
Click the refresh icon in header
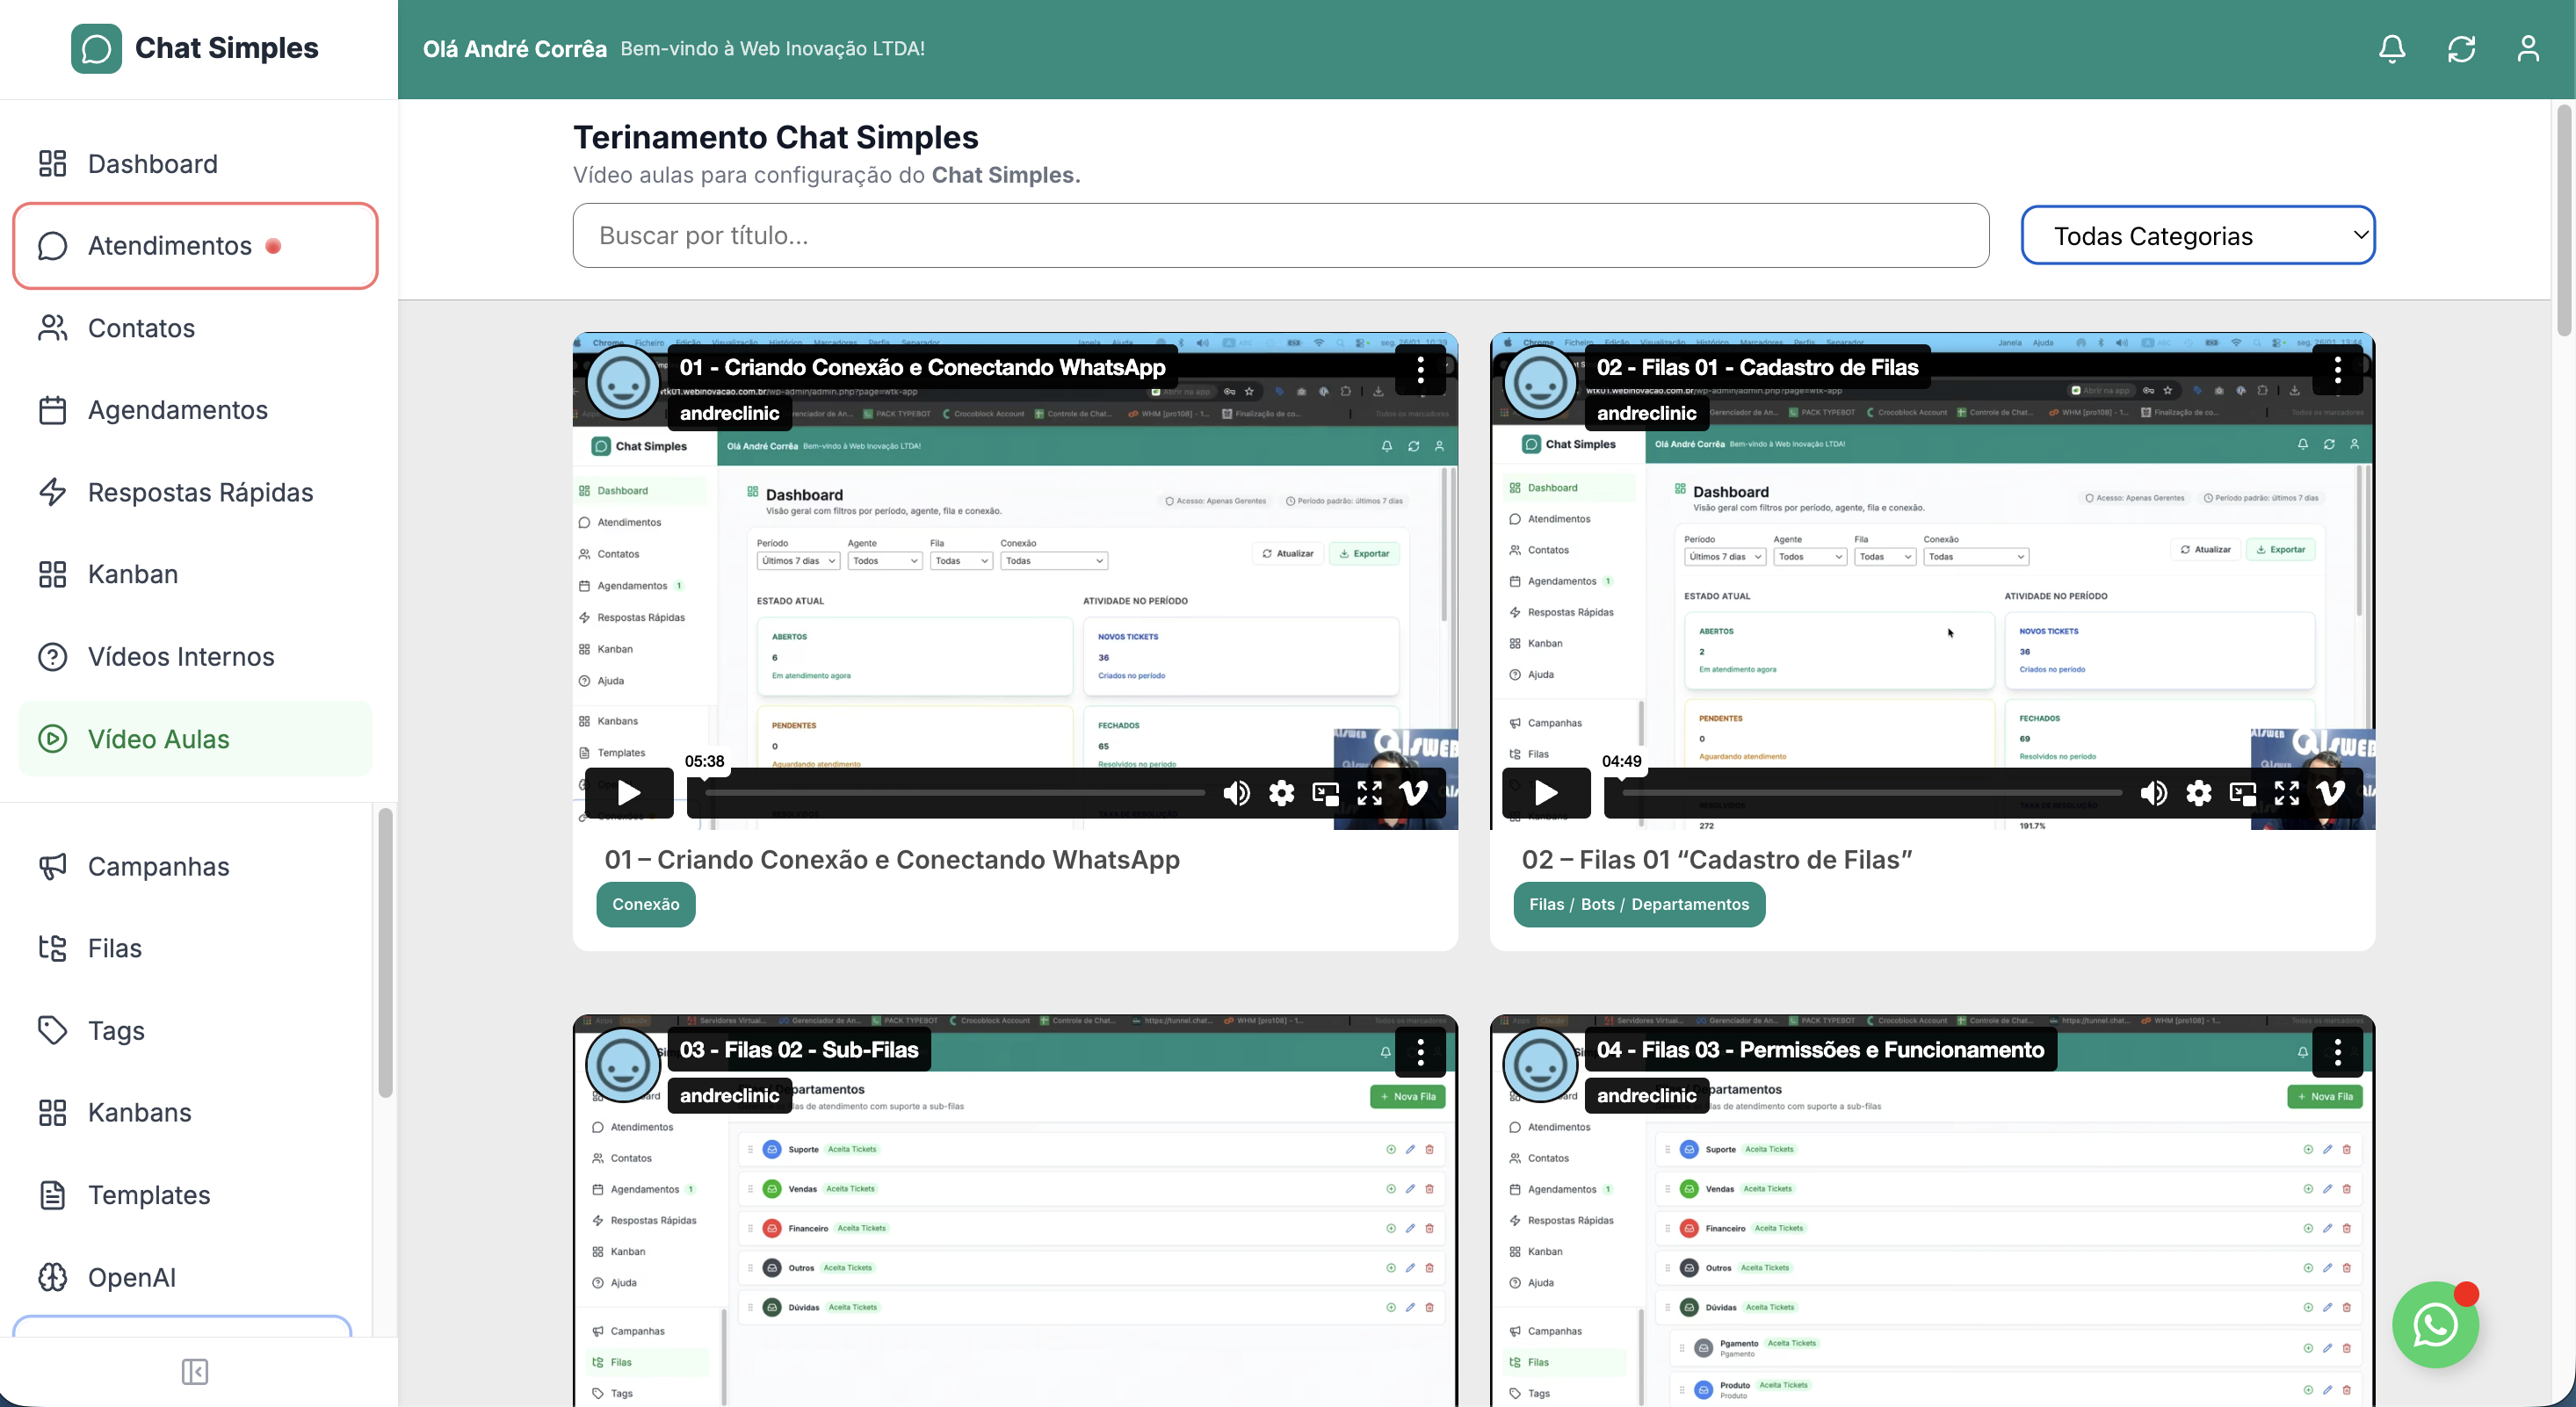(x=2460, y=49)
